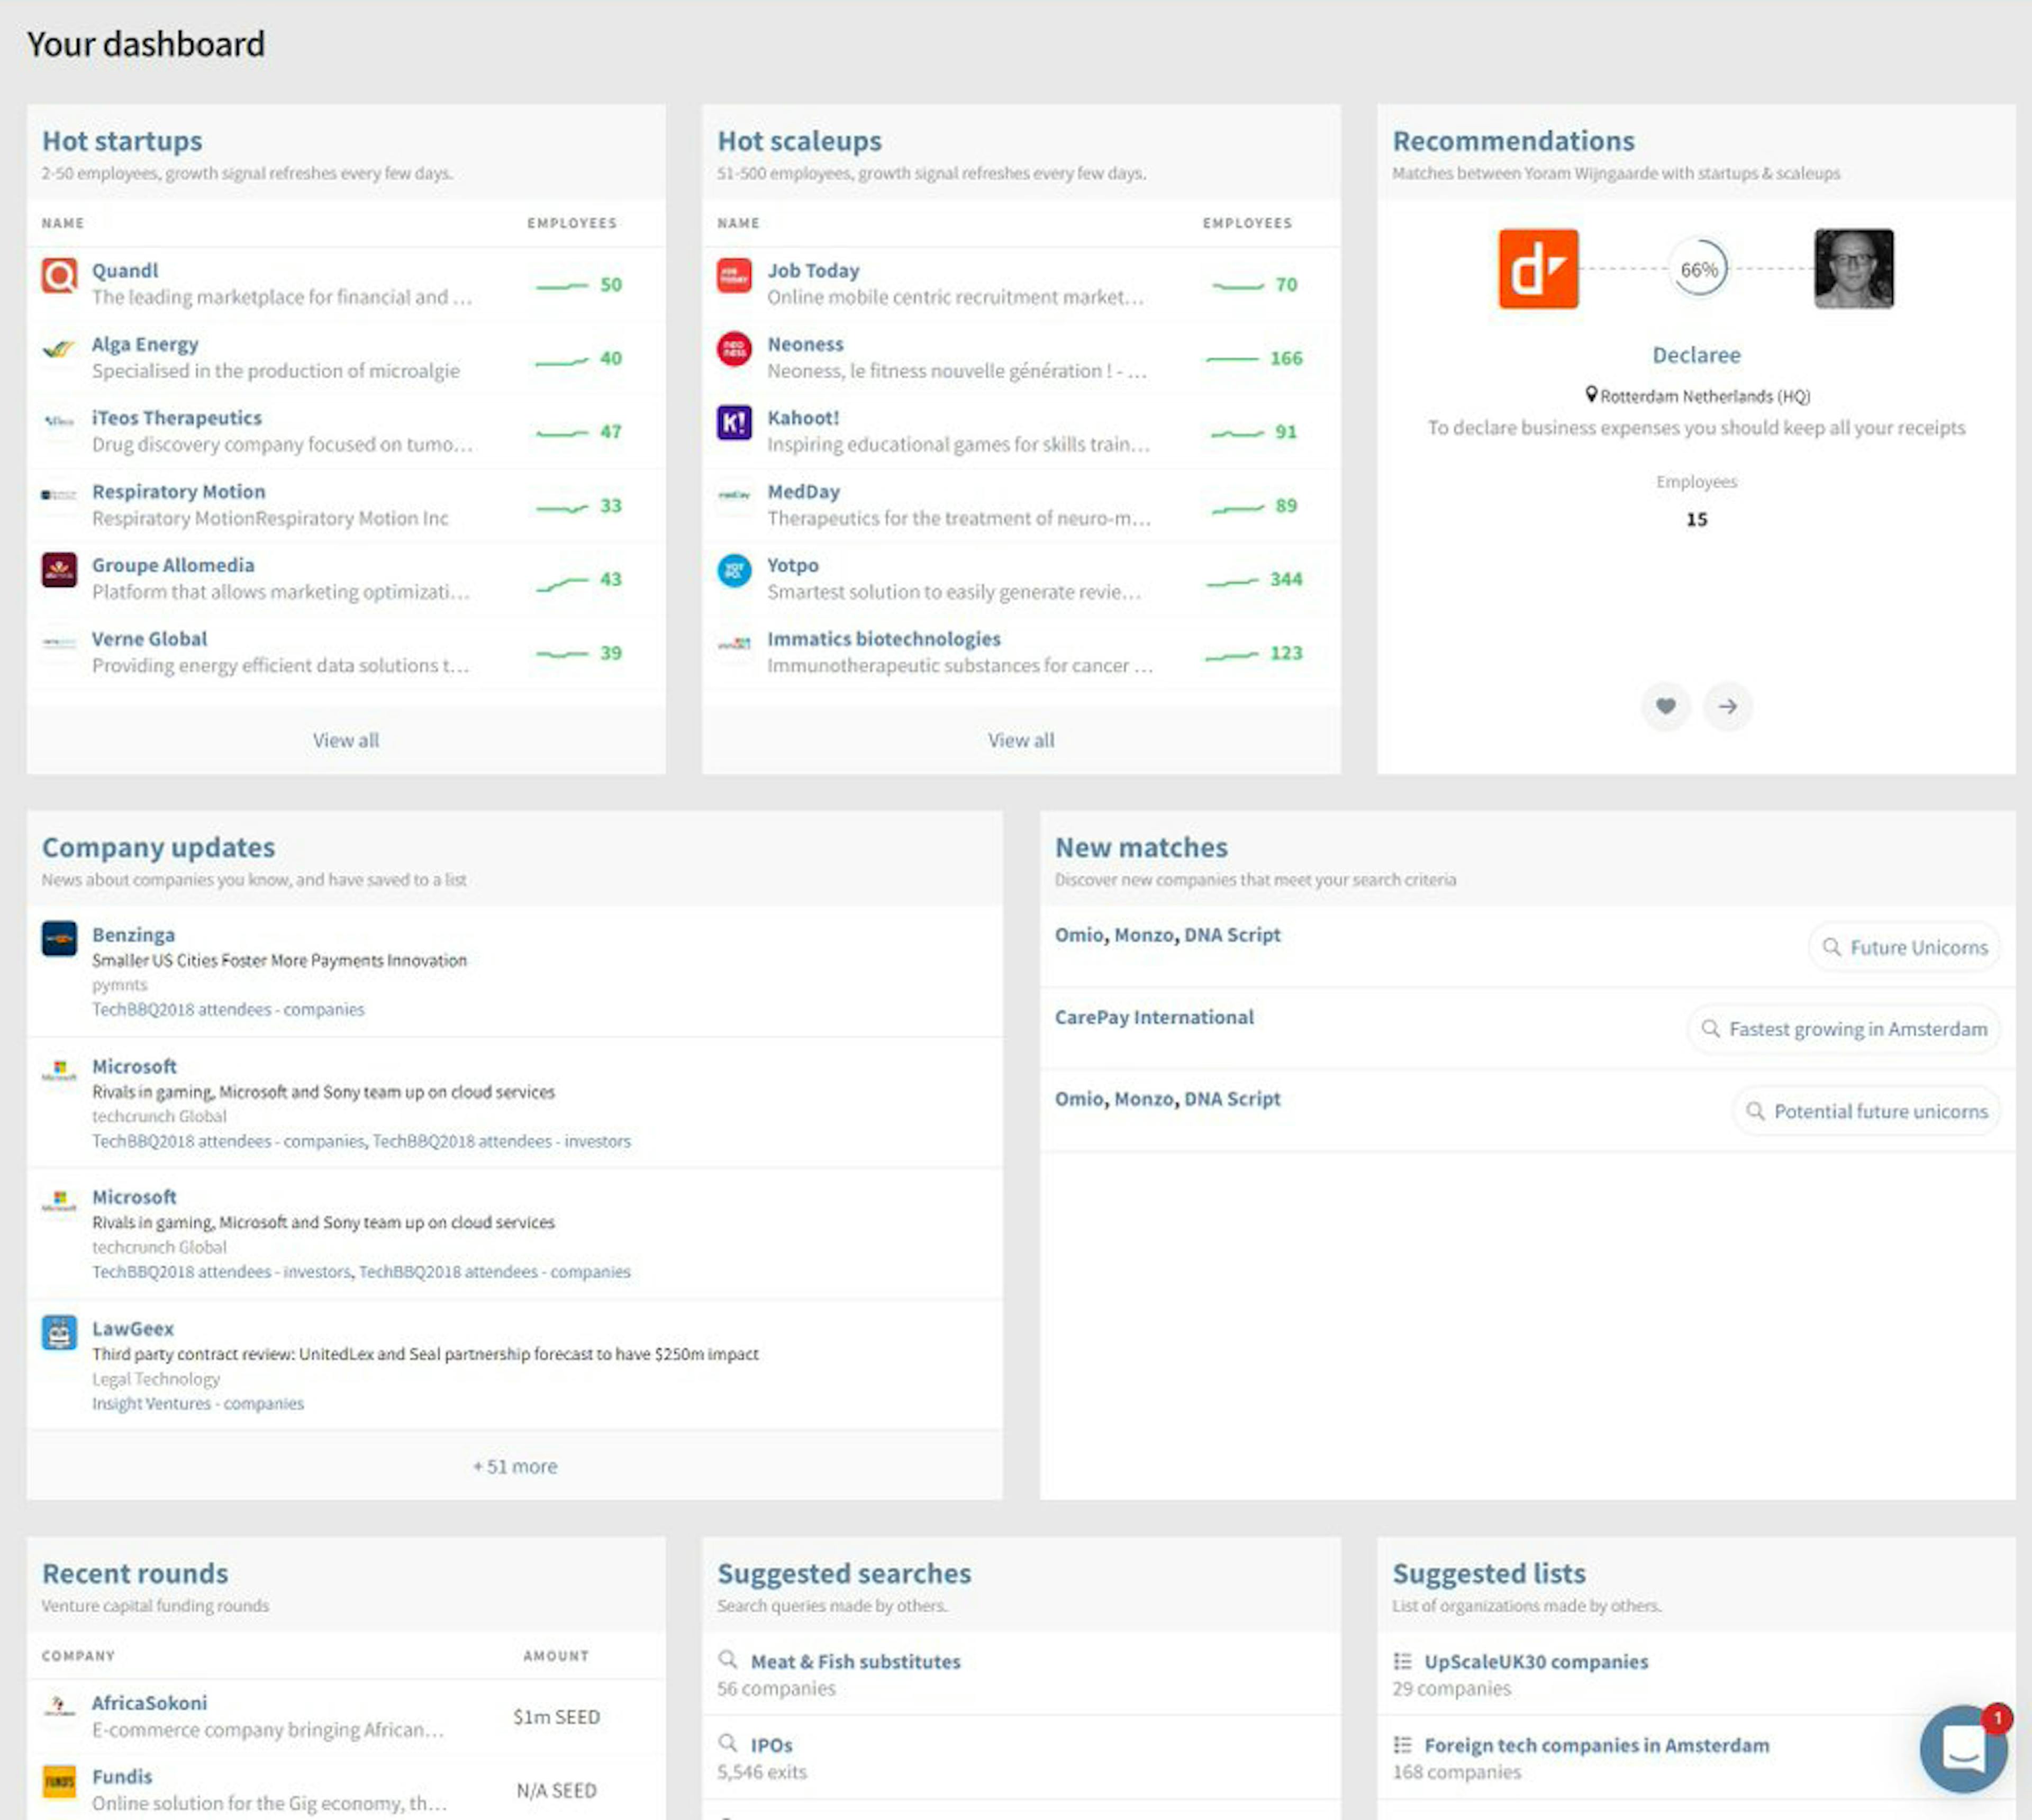
Task: Open the IPOs suggested search
Action: (771, 1744)
